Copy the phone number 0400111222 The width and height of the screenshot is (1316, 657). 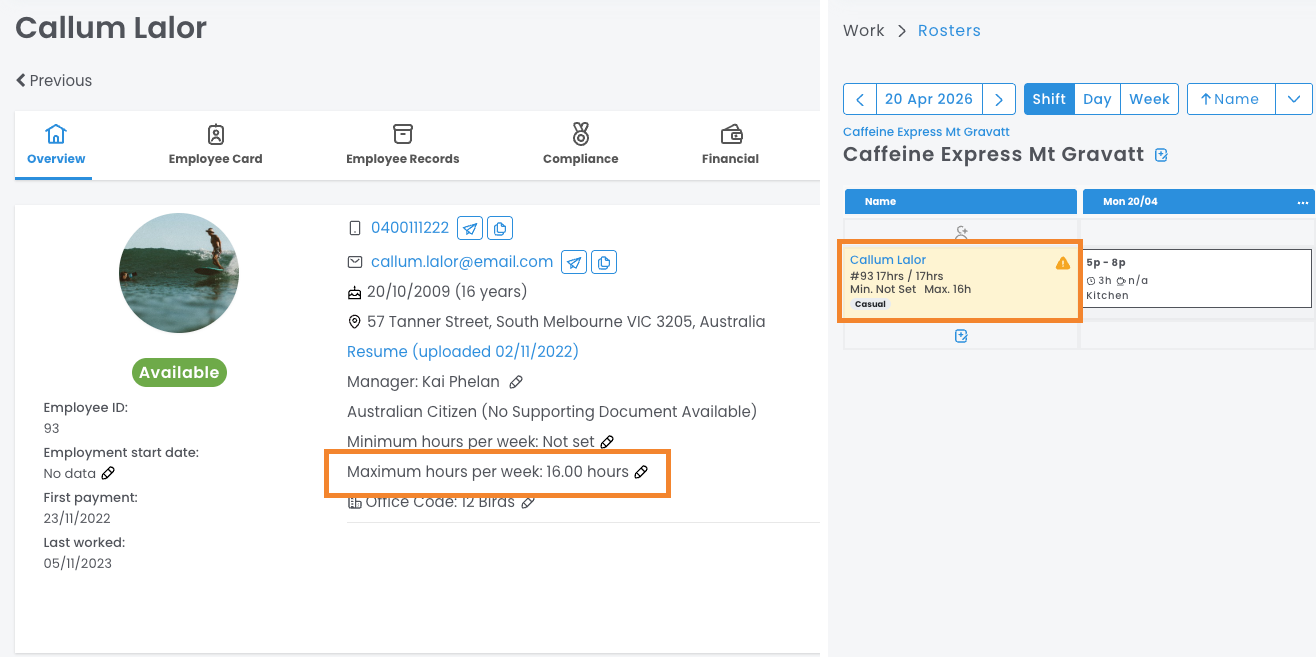pos(500,228)
